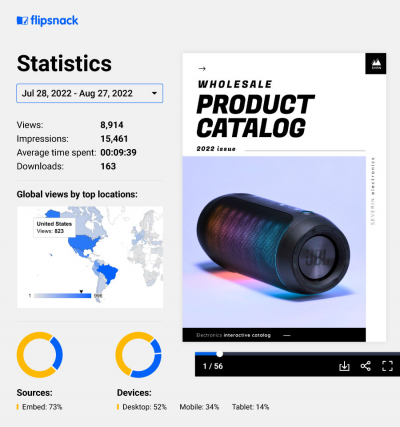Click Brazil on the world map
Screen dimensions: 400x427
click(x=108, y=273)
